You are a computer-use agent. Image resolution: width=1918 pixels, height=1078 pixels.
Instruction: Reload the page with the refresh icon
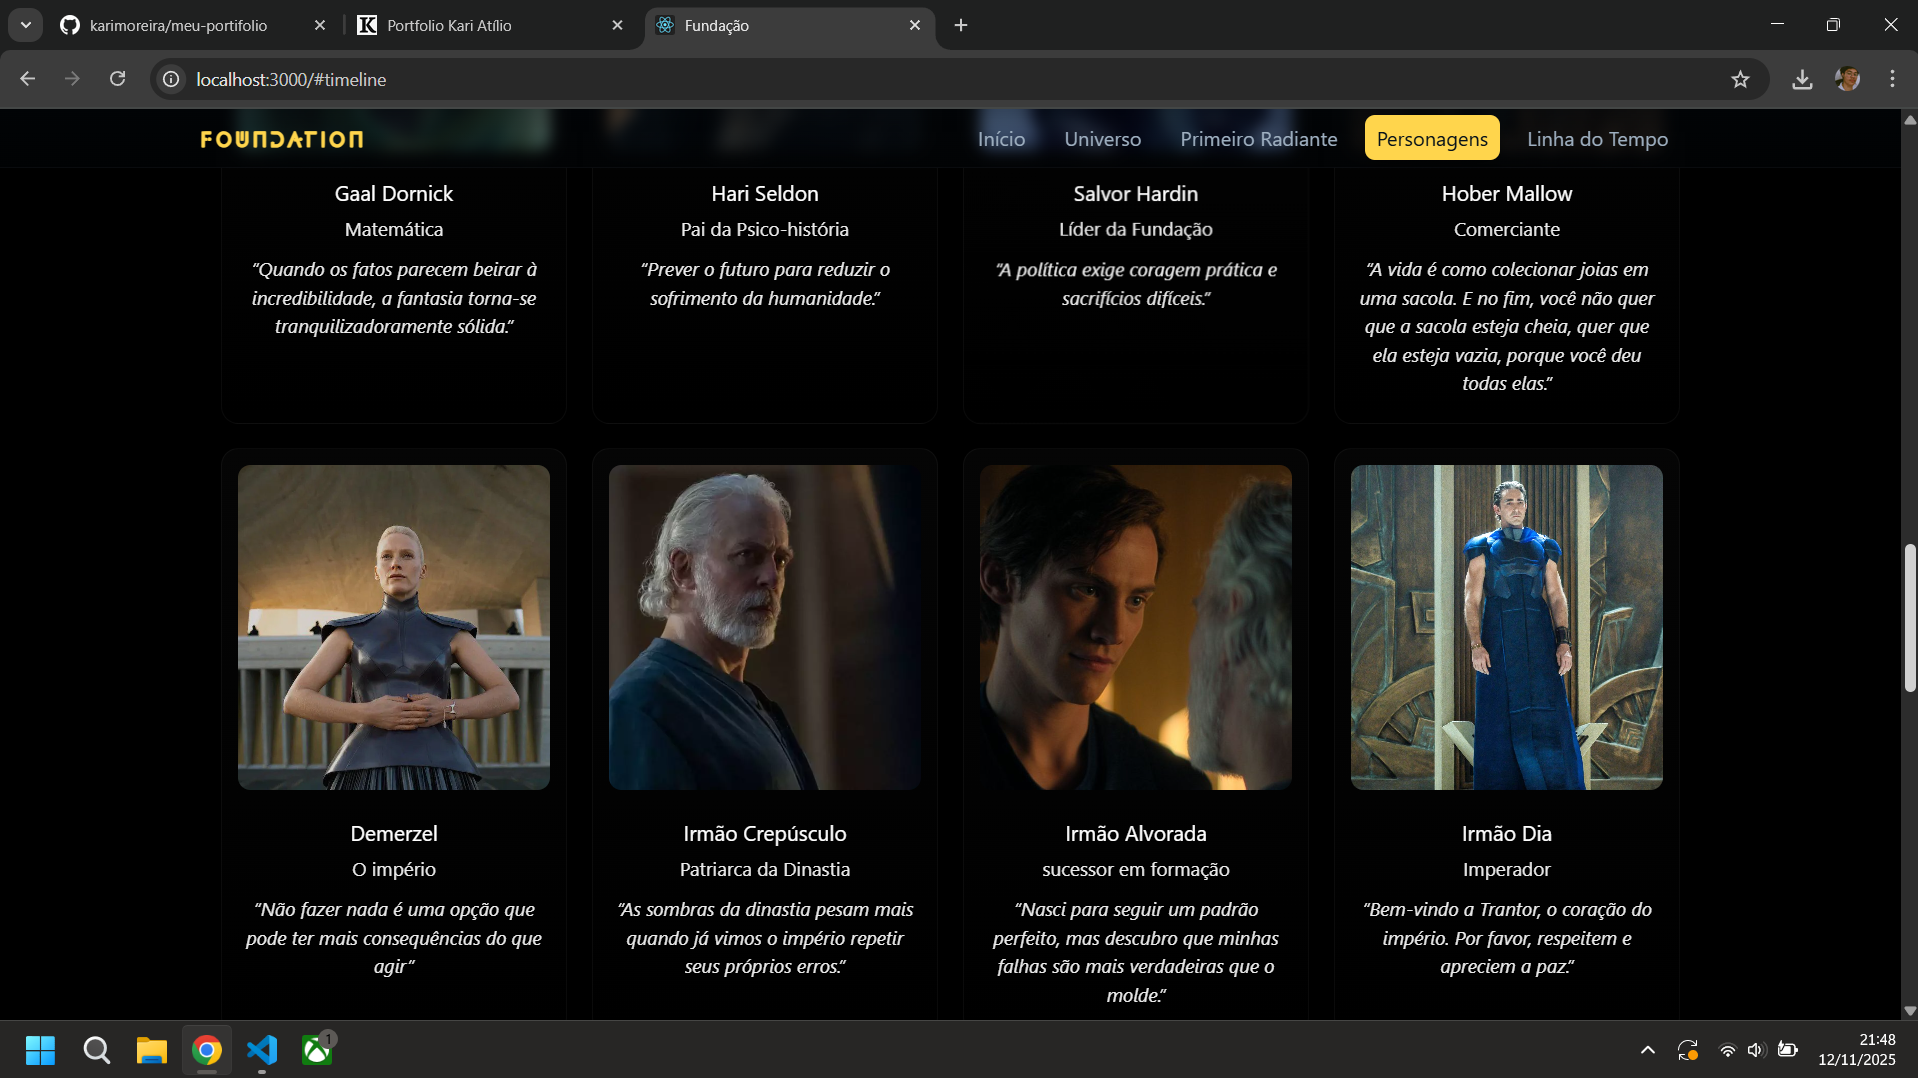tap(118, 79)
